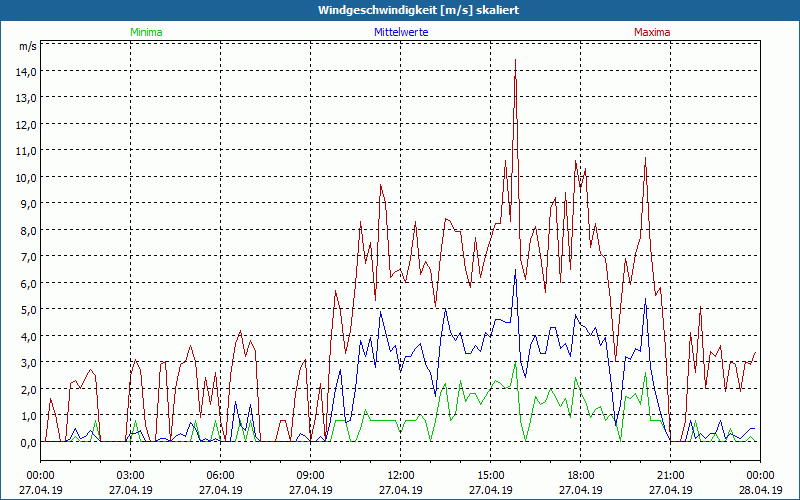This screenshot has width=800, height=500.
Task: Click the 13,0 y-axis value
Action: pyautogui.click(x=27, y=98)
